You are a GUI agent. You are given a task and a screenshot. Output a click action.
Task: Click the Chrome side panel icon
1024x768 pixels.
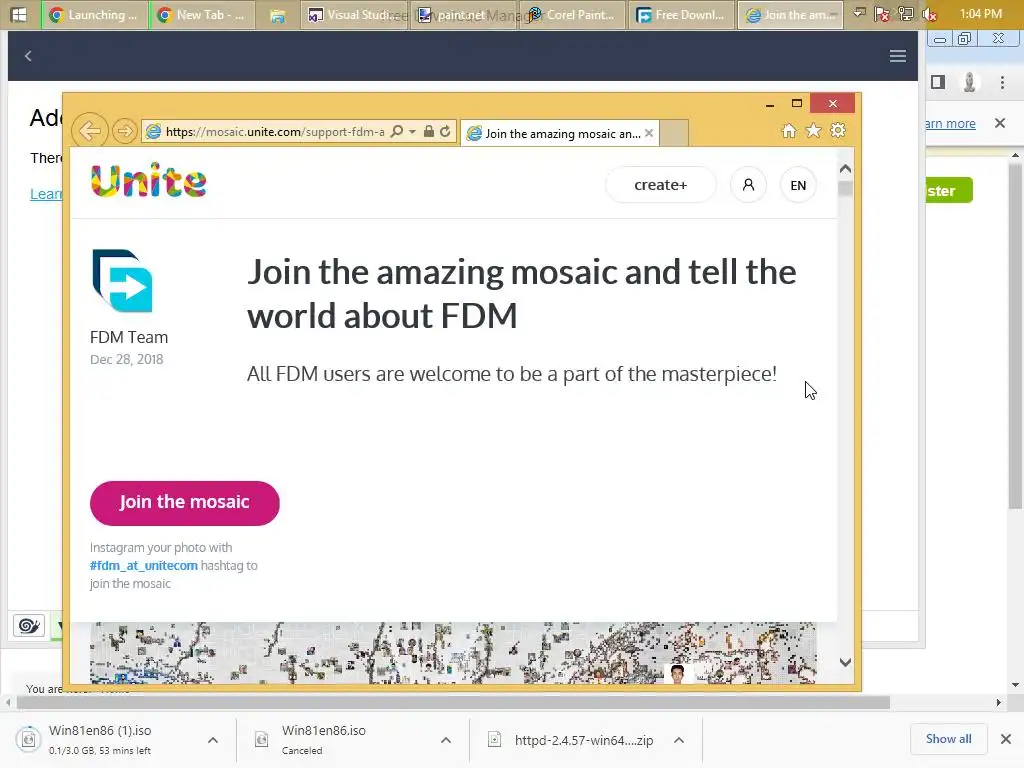(x=938, y=82)
